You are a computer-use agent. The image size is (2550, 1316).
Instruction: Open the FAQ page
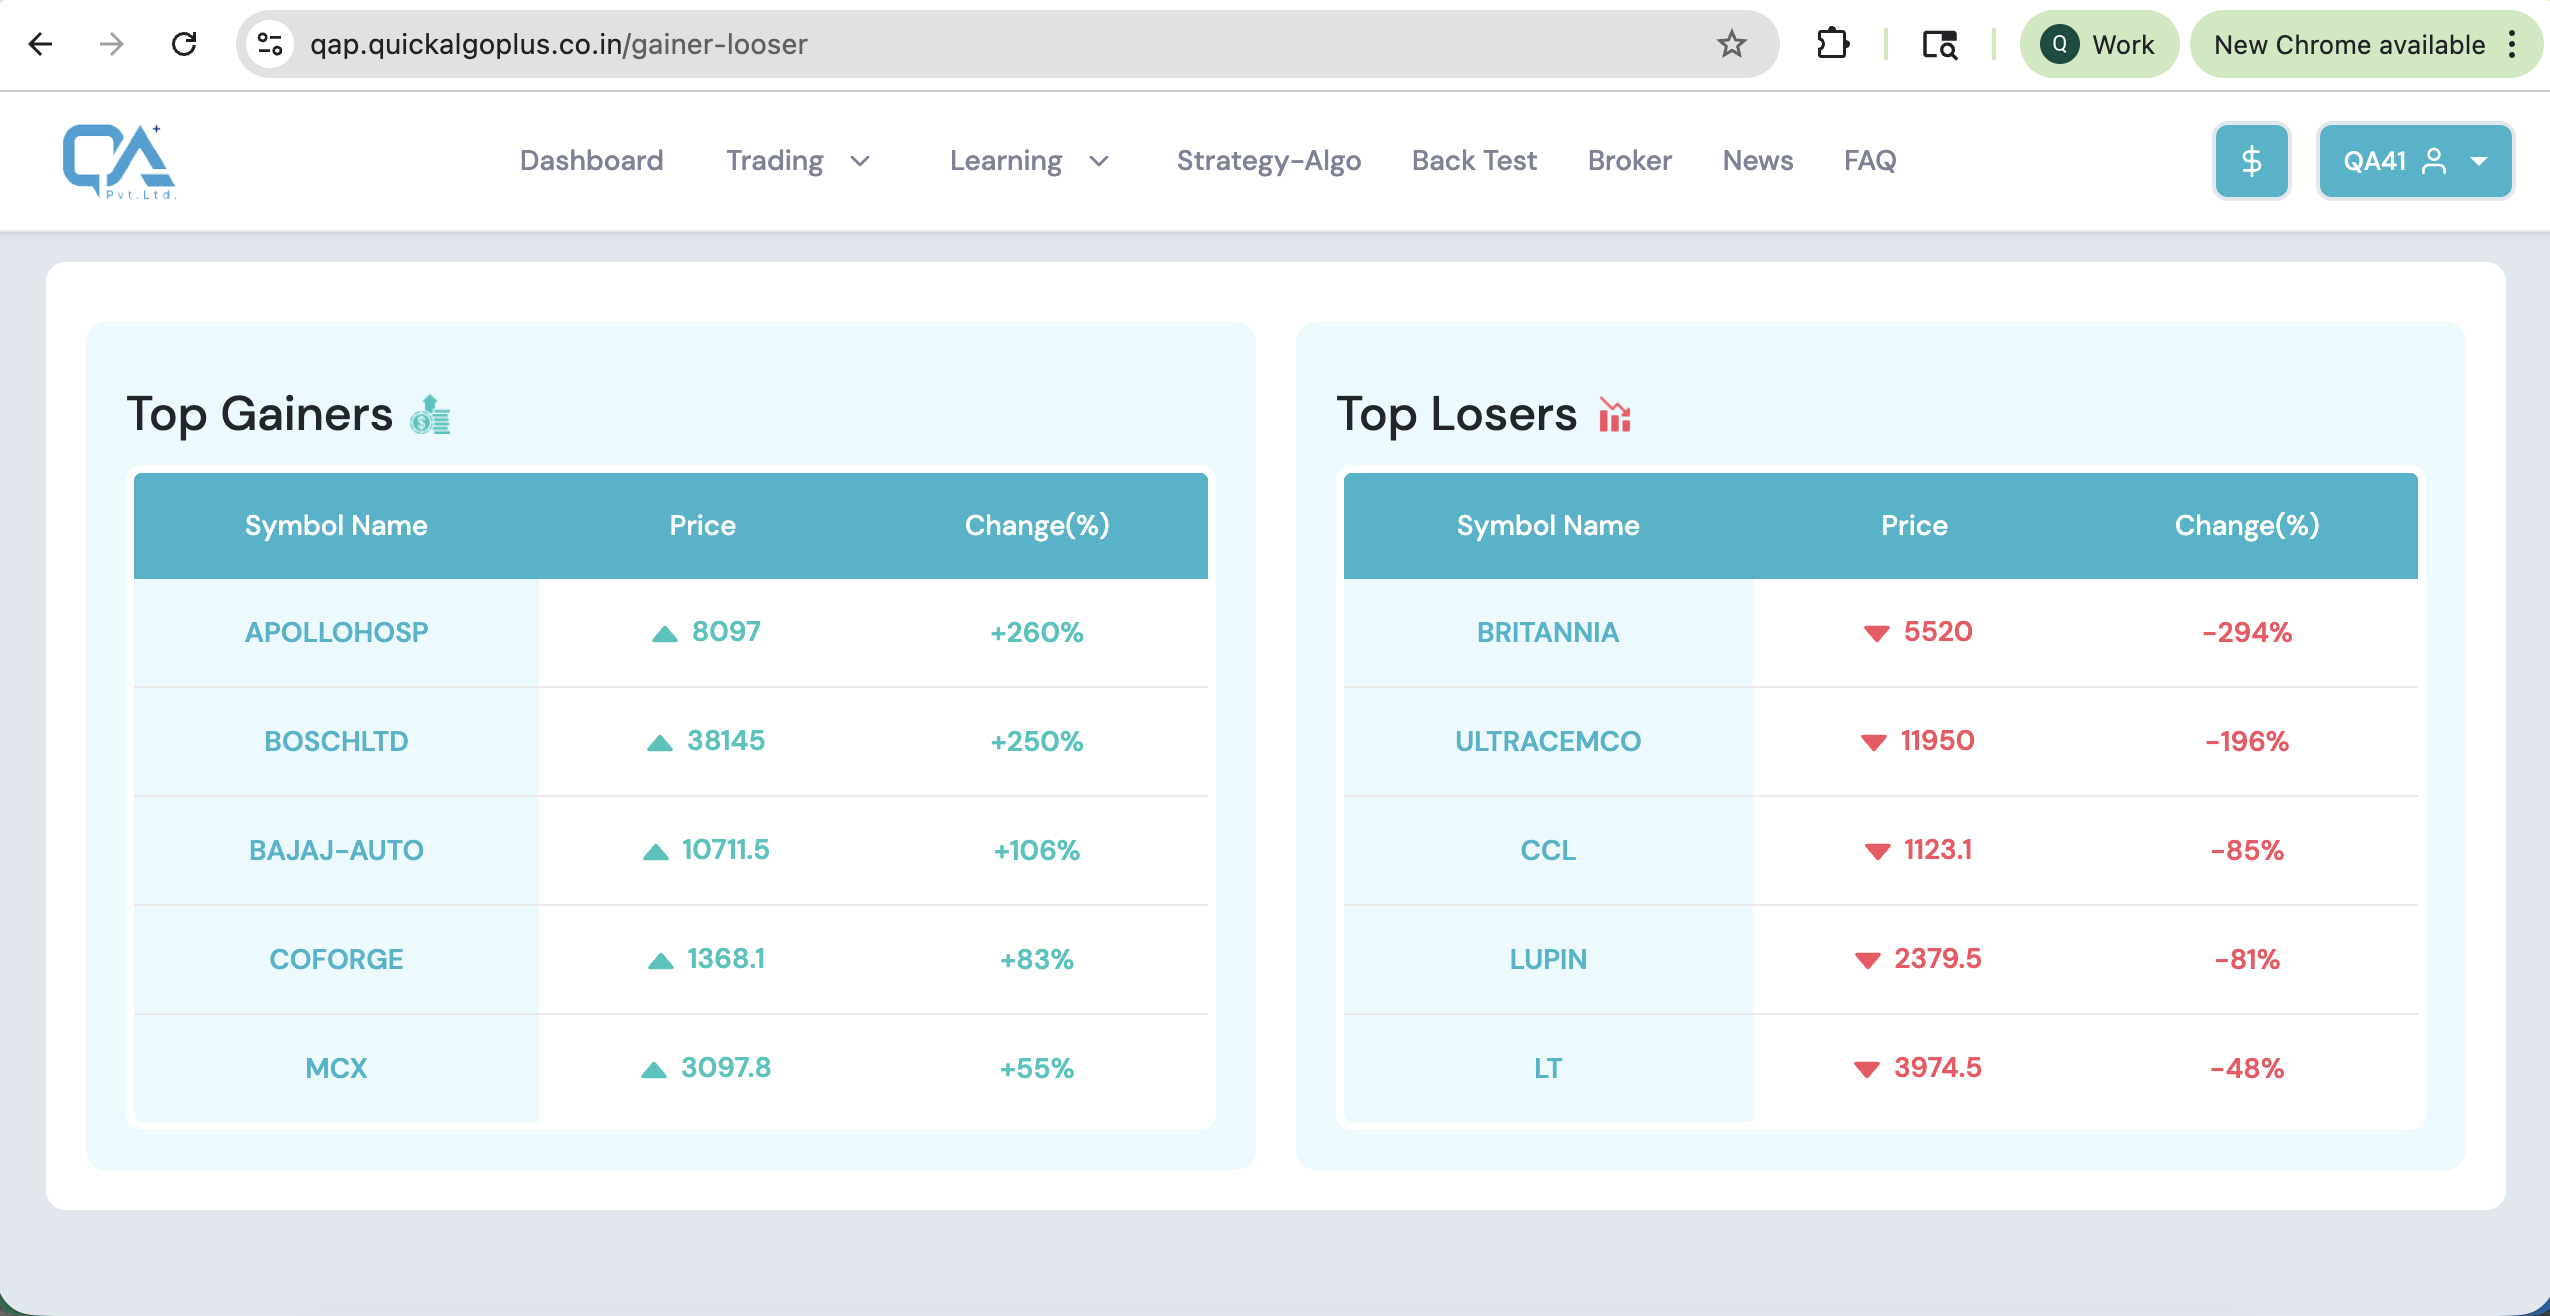point(1870,161)
